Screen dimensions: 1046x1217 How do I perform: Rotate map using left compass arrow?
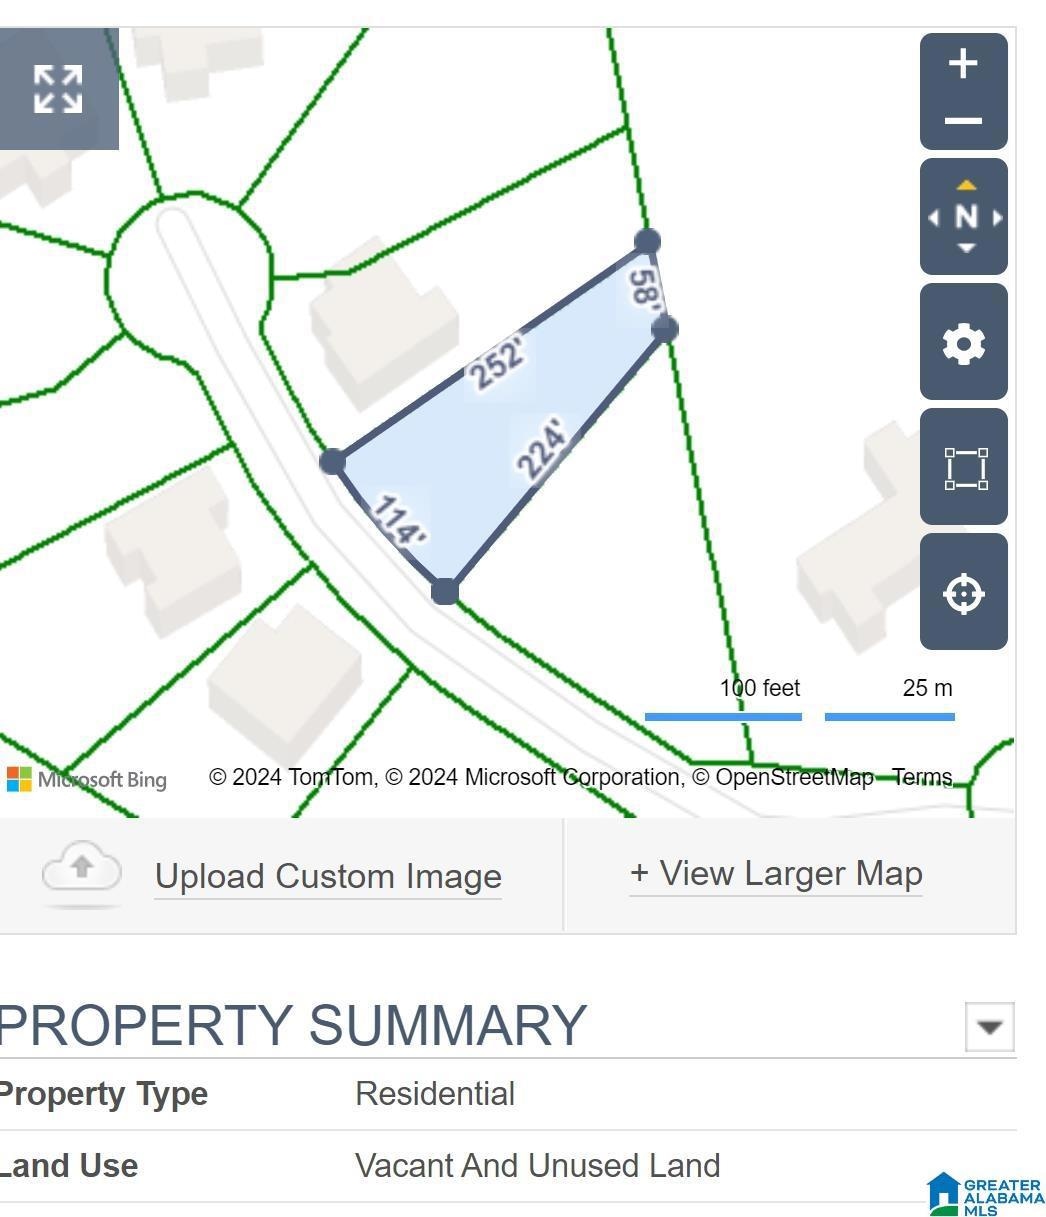pos(934,217)
